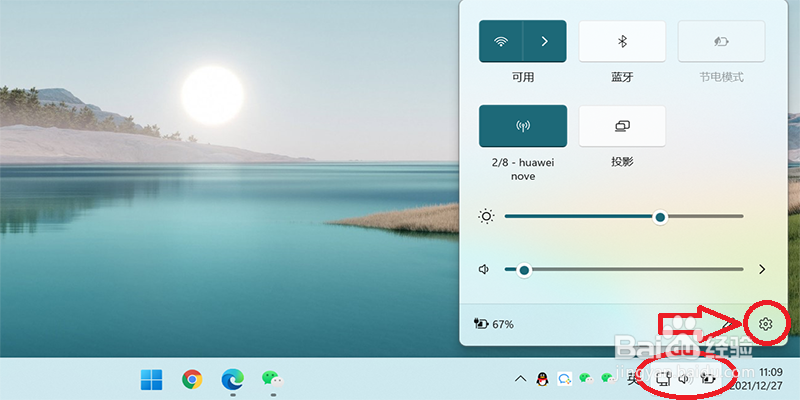This screenshot has height=400, width=800.
Task: Switch input method via 英 indicator
Action: tap(633, 379)
